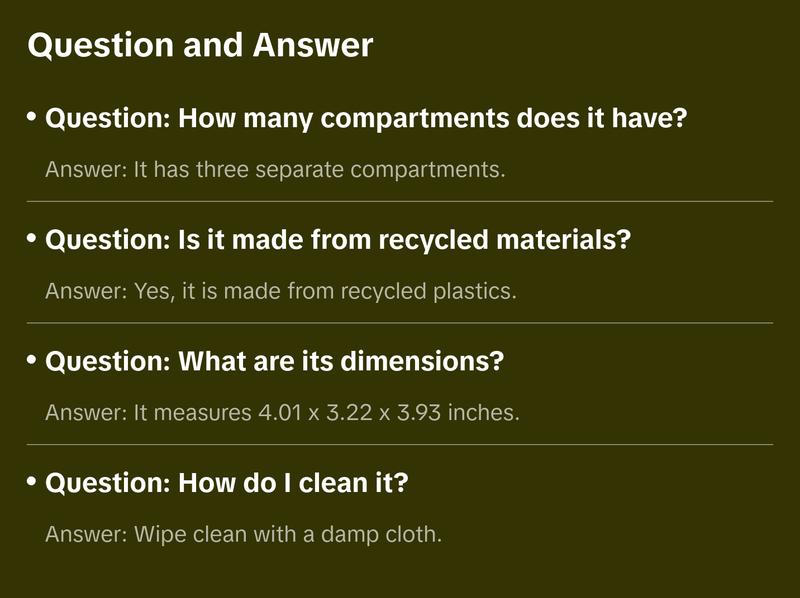Click the "4.01 x 3.22 x 3.93 inches" measurement

click(x=388, y=413)
